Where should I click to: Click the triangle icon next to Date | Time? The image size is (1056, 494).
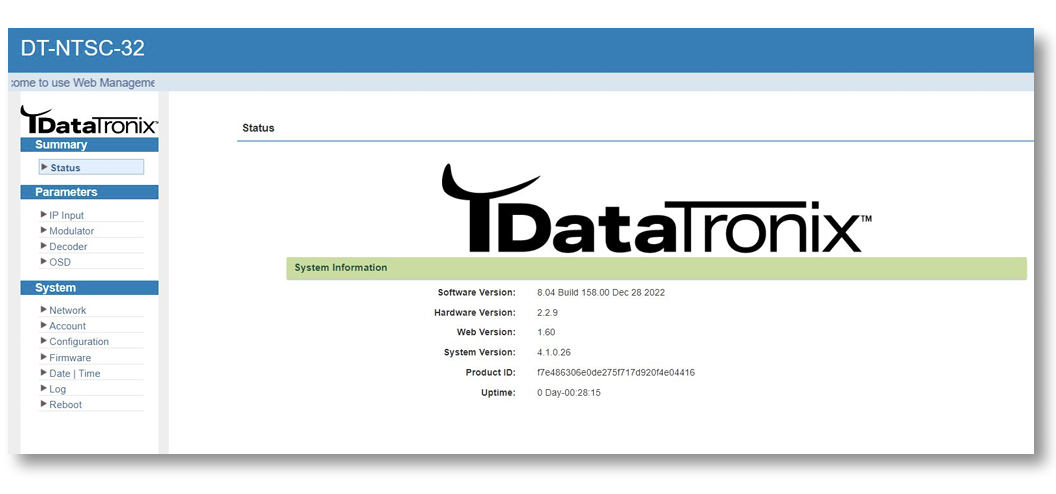coord(44,372)
